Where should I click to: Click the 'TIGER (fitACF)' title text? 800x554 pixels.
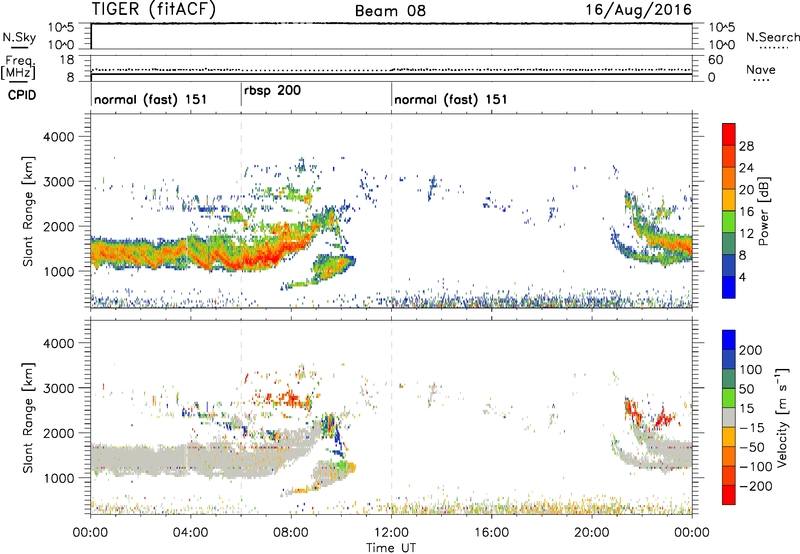tap(154, 9)
